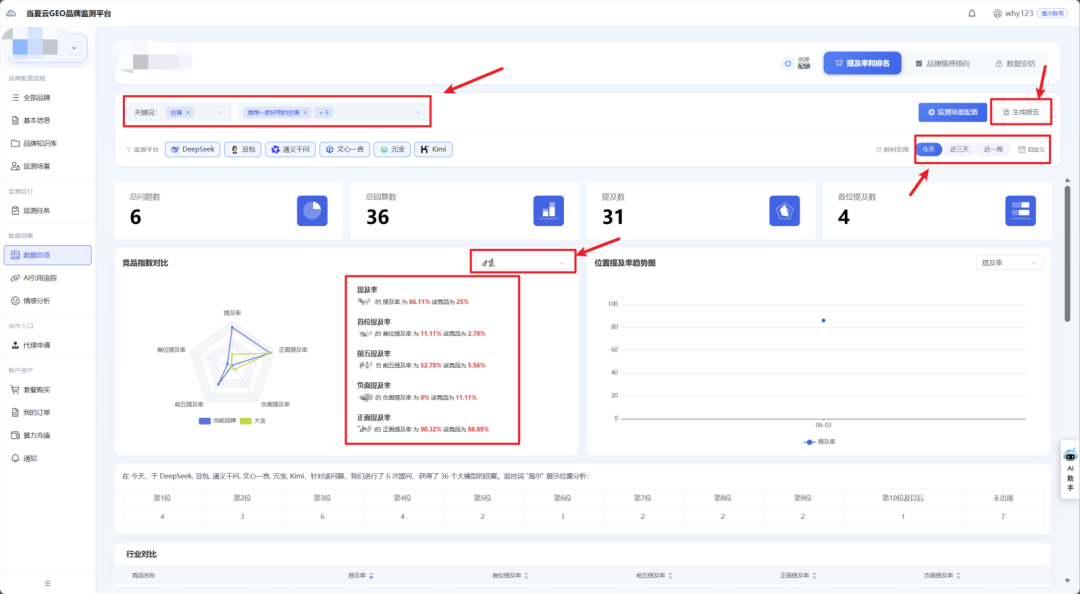
Task: Open the 自定义 custom date picker
Action: 1031,150
